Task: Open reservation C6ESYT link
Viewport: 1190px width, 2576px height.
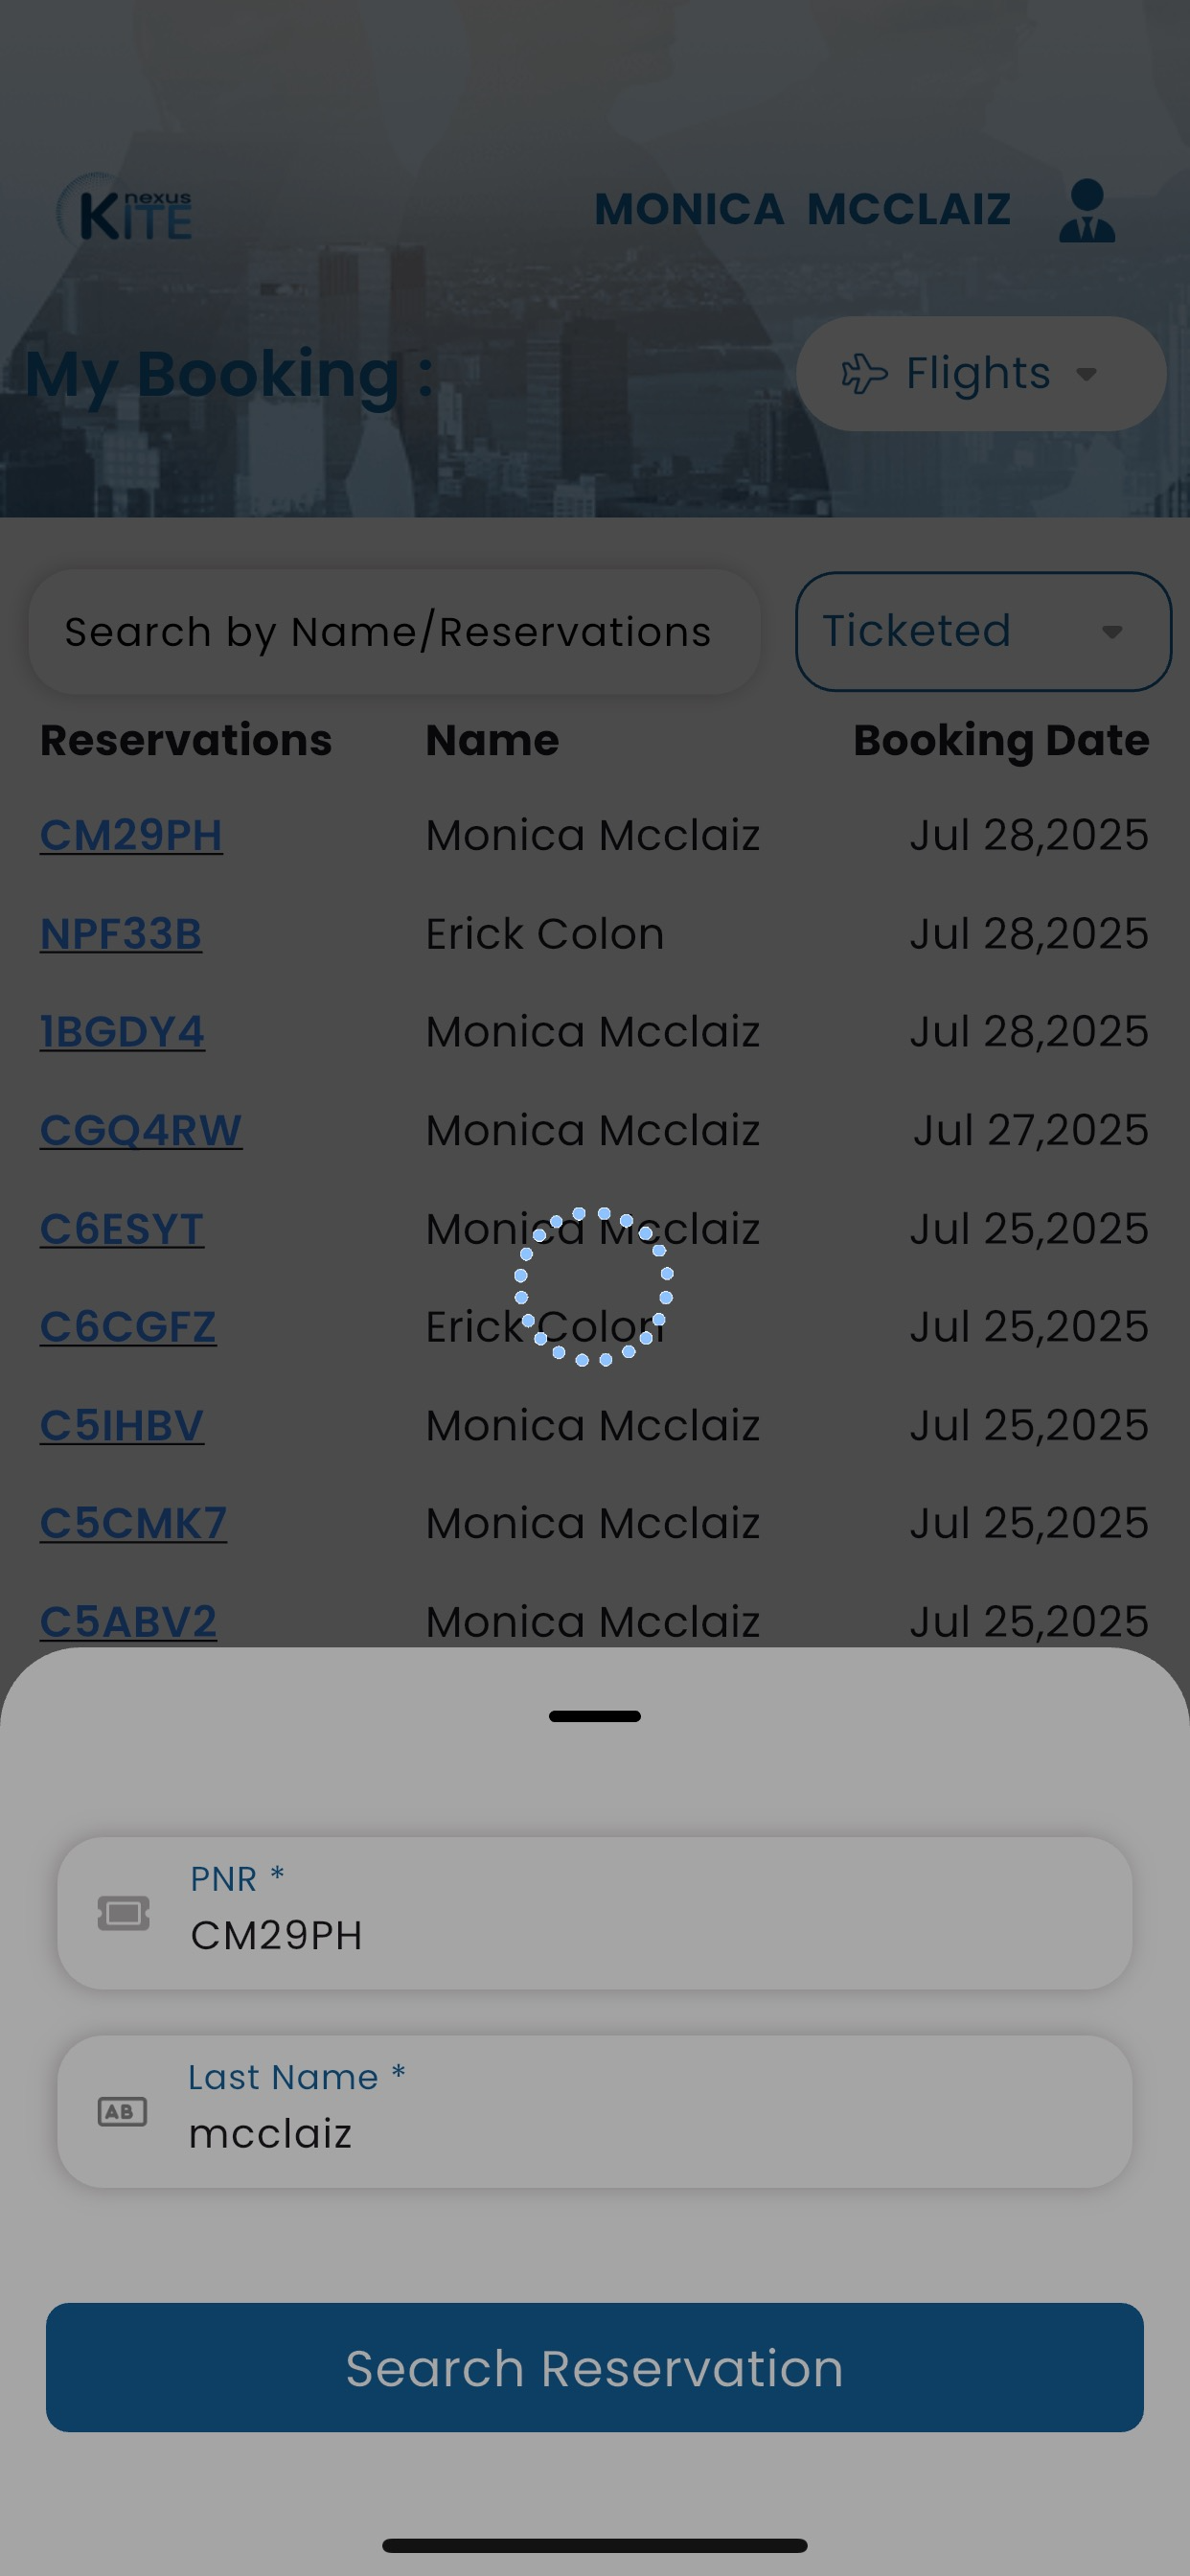Action: (122, 1228)
